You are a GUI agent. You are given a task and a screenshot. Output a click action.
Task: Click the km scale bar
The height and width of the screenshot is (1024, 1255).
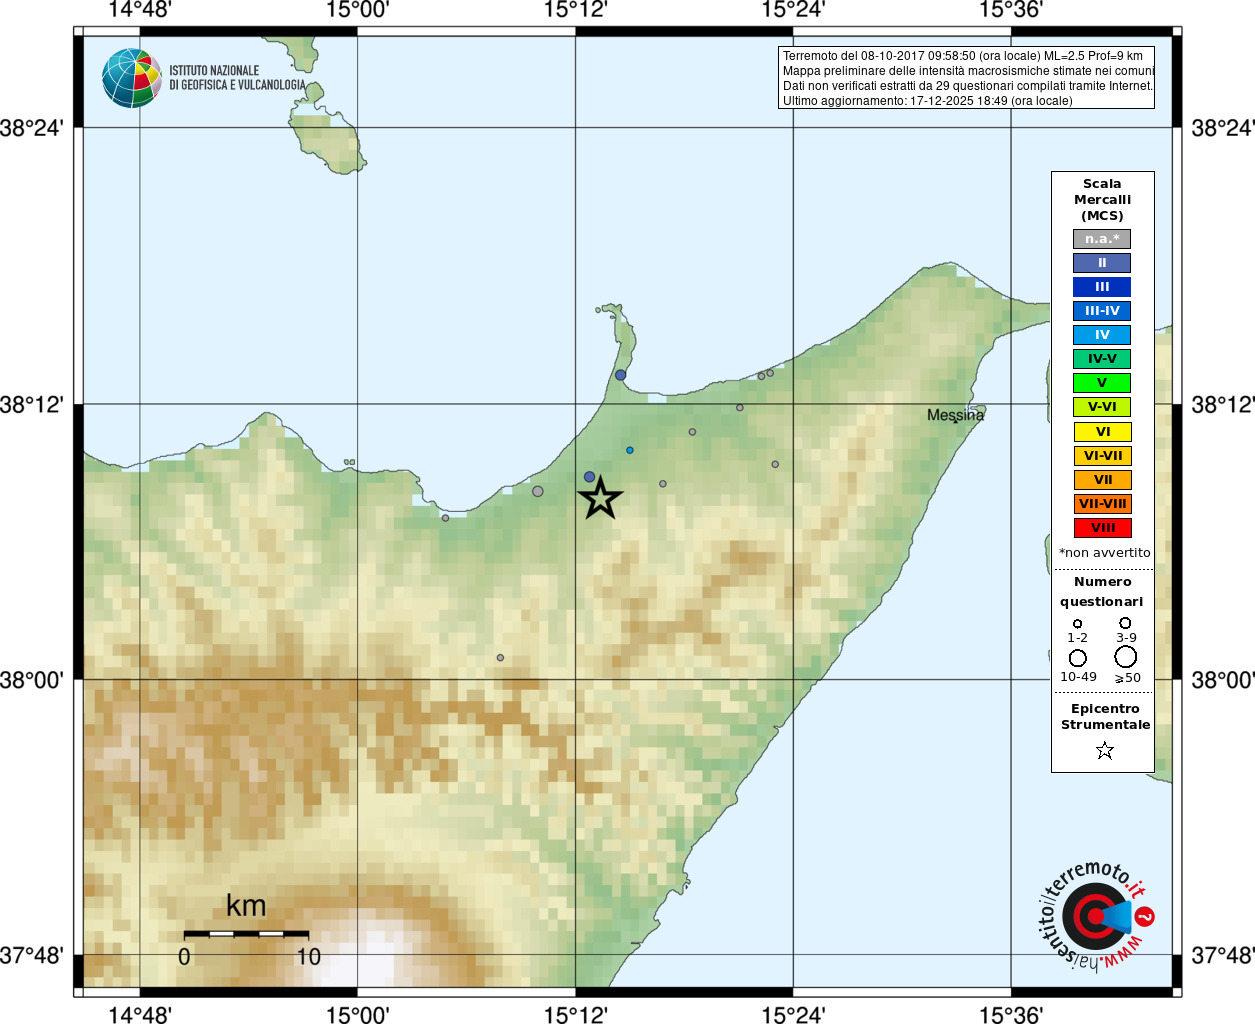246,934
